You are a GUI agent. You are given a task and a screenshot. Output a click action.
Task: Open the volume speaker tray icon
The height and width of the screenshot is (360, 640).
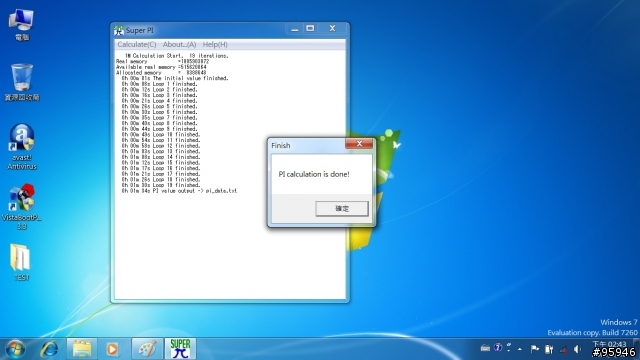pyautogui.click(x=577, y=349)
